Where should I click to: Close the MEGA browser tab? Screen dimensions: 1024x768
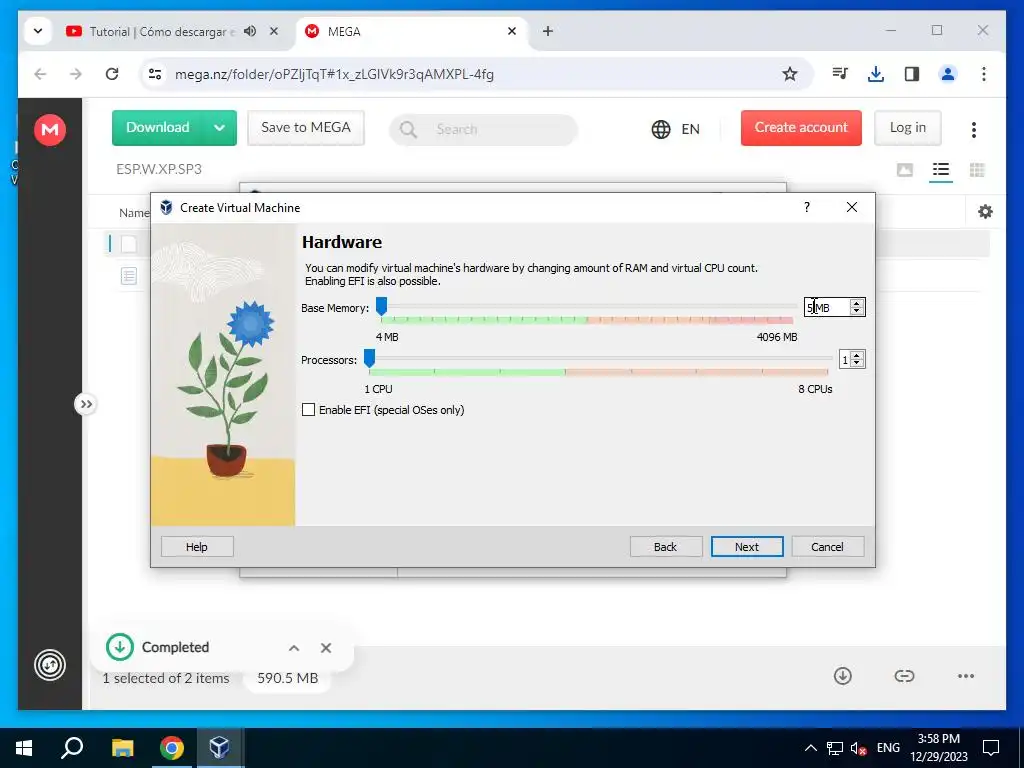point(512,31)
